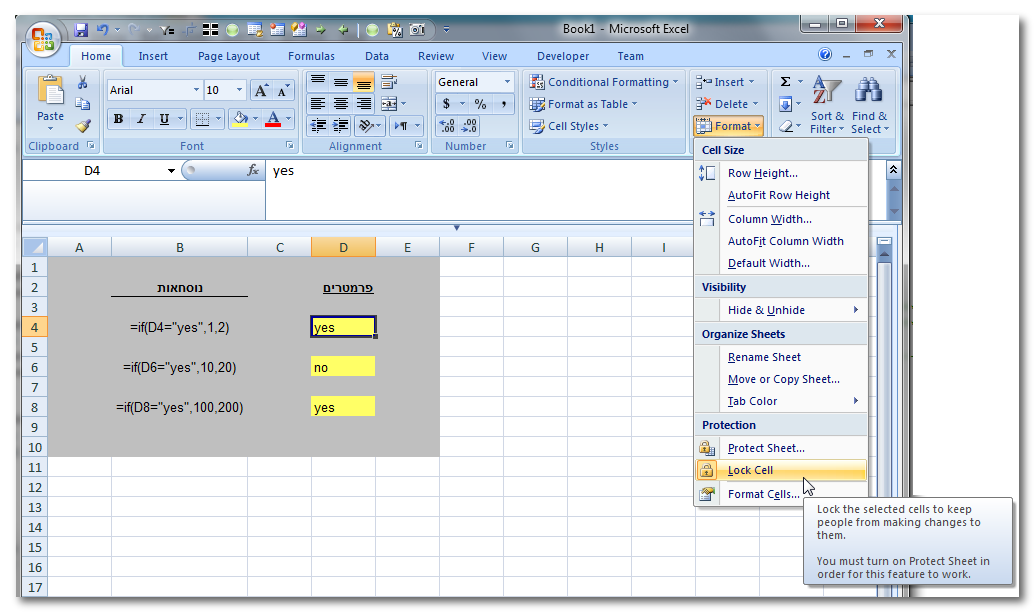Toggle Italic formatting
The height and width of the screenshot is (612, 1034).
pos(141,119)
